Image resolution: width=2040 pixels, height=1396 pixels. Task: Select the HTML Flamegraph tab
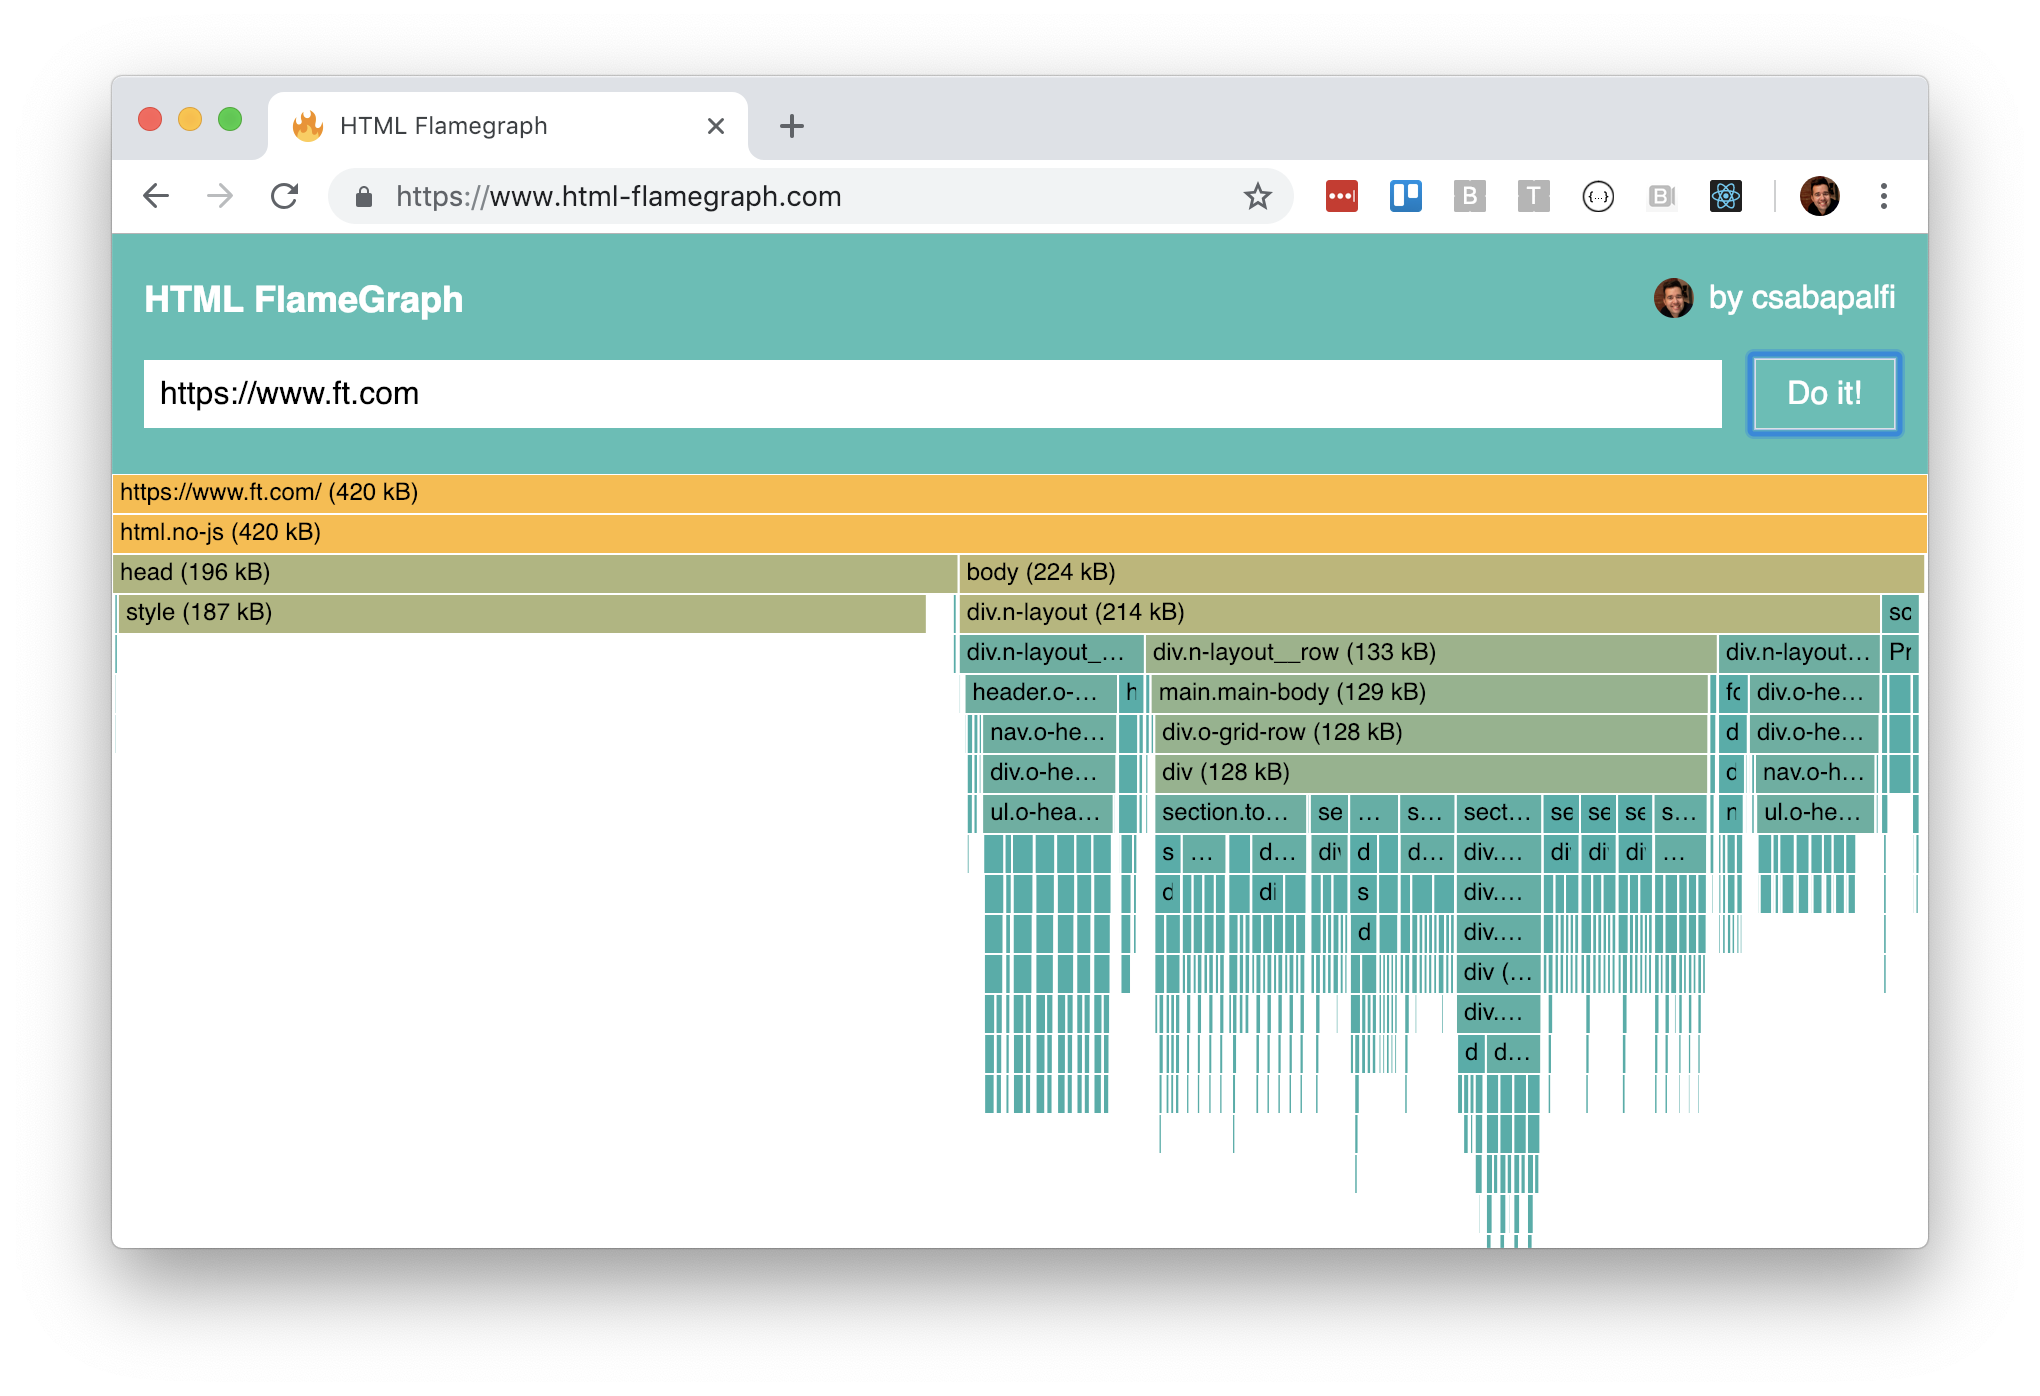click(x=508, y=126)
